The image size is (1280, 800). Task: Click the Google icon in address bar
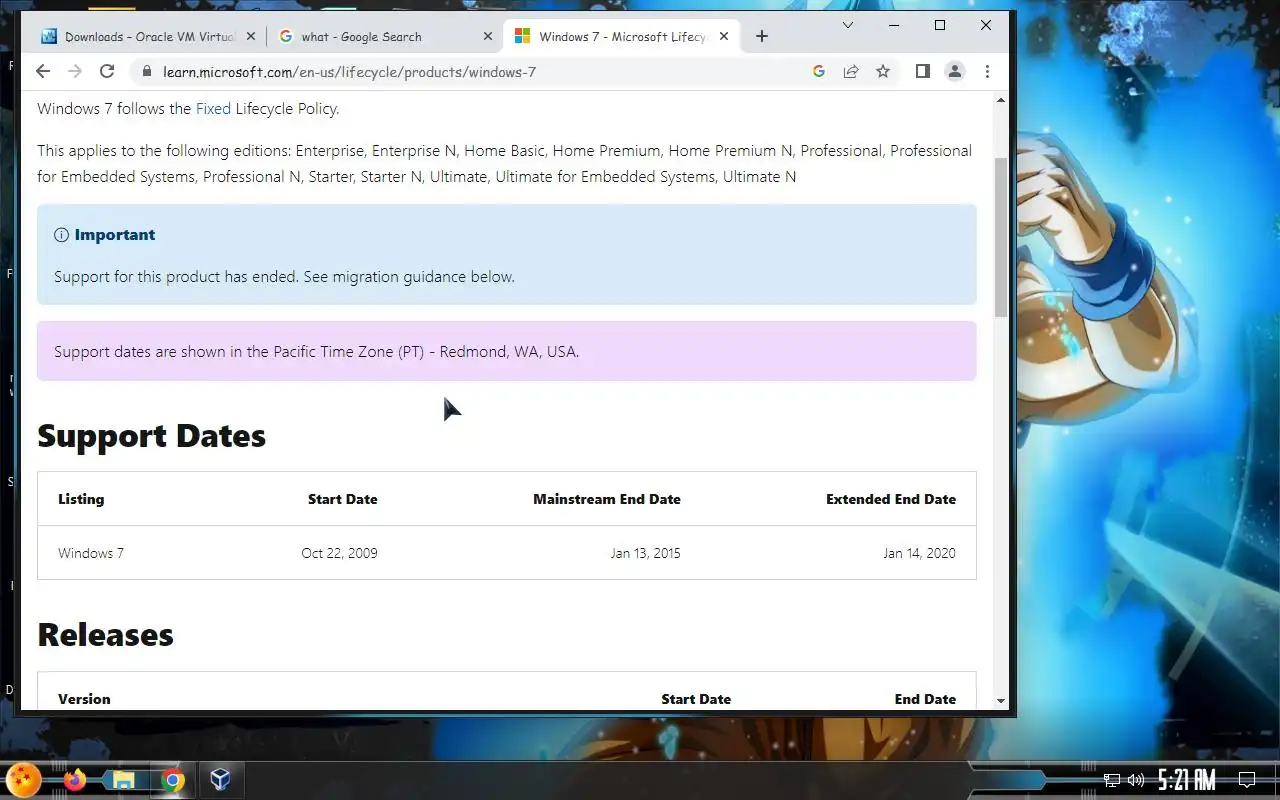pyautogui.click(x=819, y=71)
